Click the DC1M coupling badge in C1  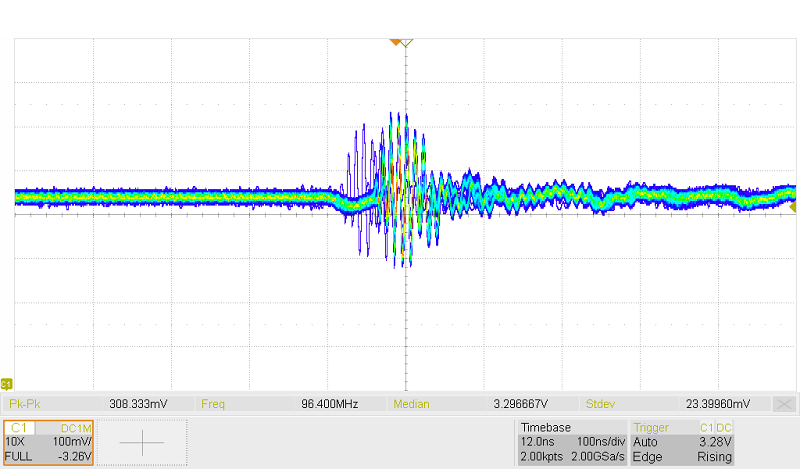click(x=76, y=427)
